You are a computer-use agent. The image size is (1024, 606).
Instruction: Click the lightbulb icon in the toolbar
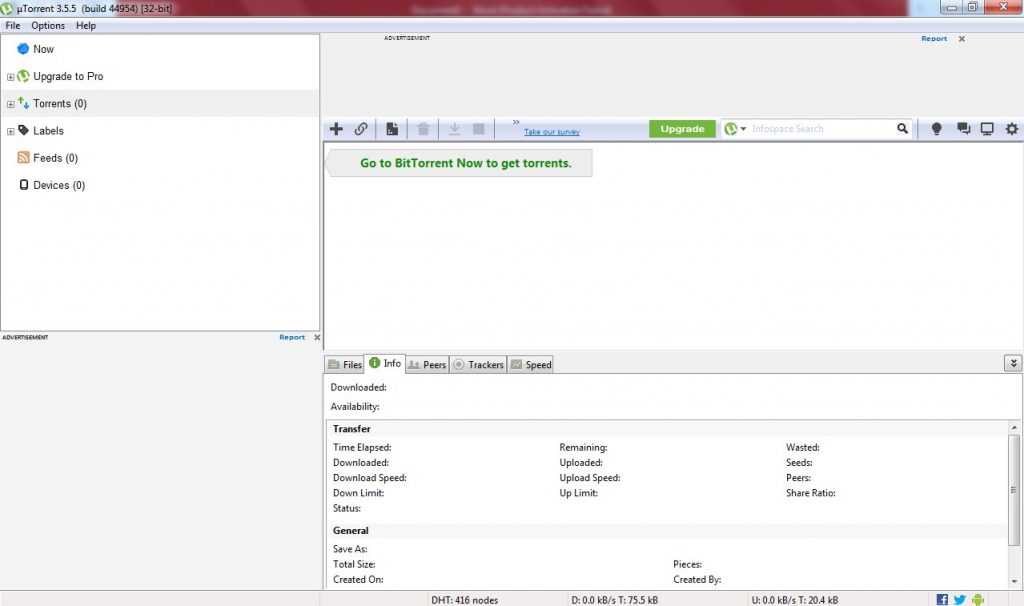click(937, 129)
